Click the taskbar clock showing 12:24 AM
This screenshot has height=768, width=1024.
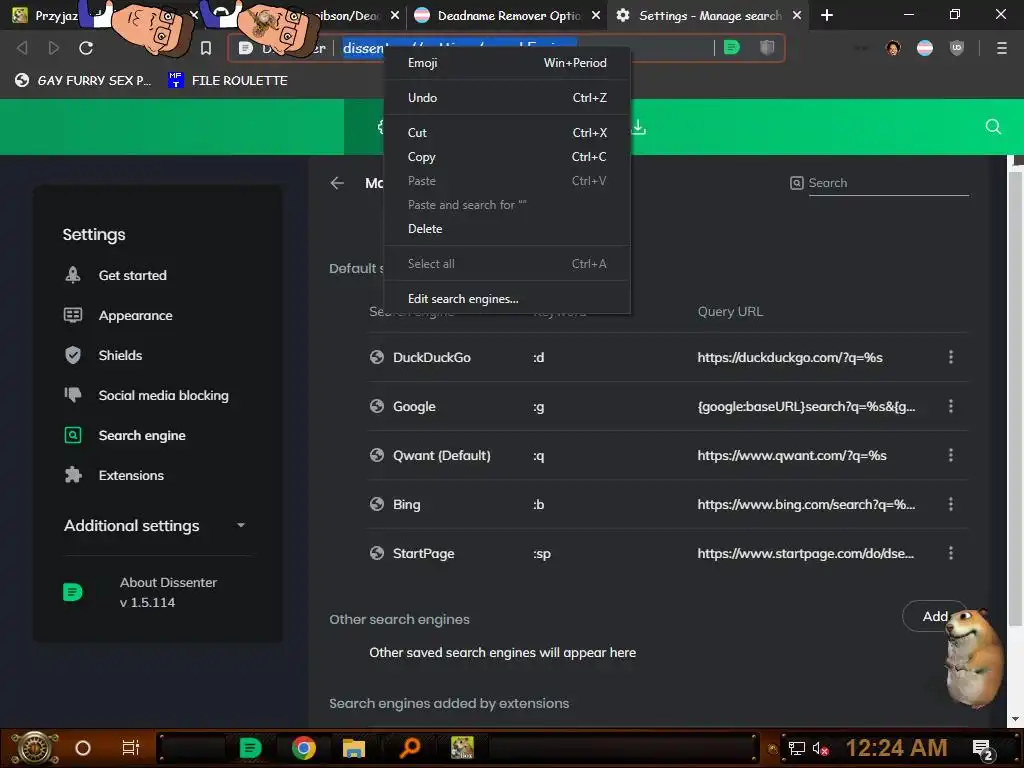click(896, 748)
